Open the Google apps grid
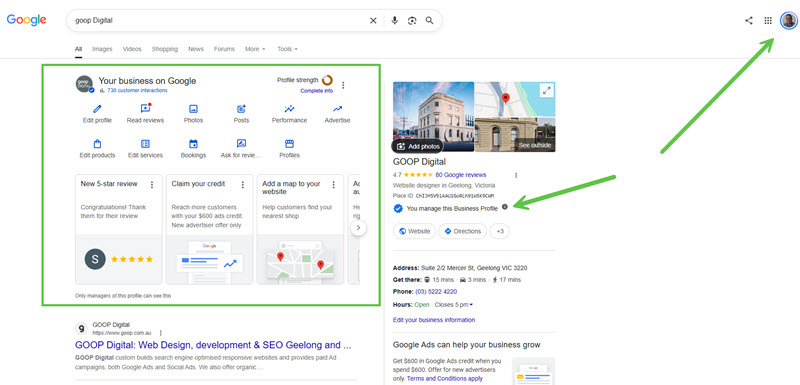Viewport: 800px width, 385px height. click(x=768, y=20)
